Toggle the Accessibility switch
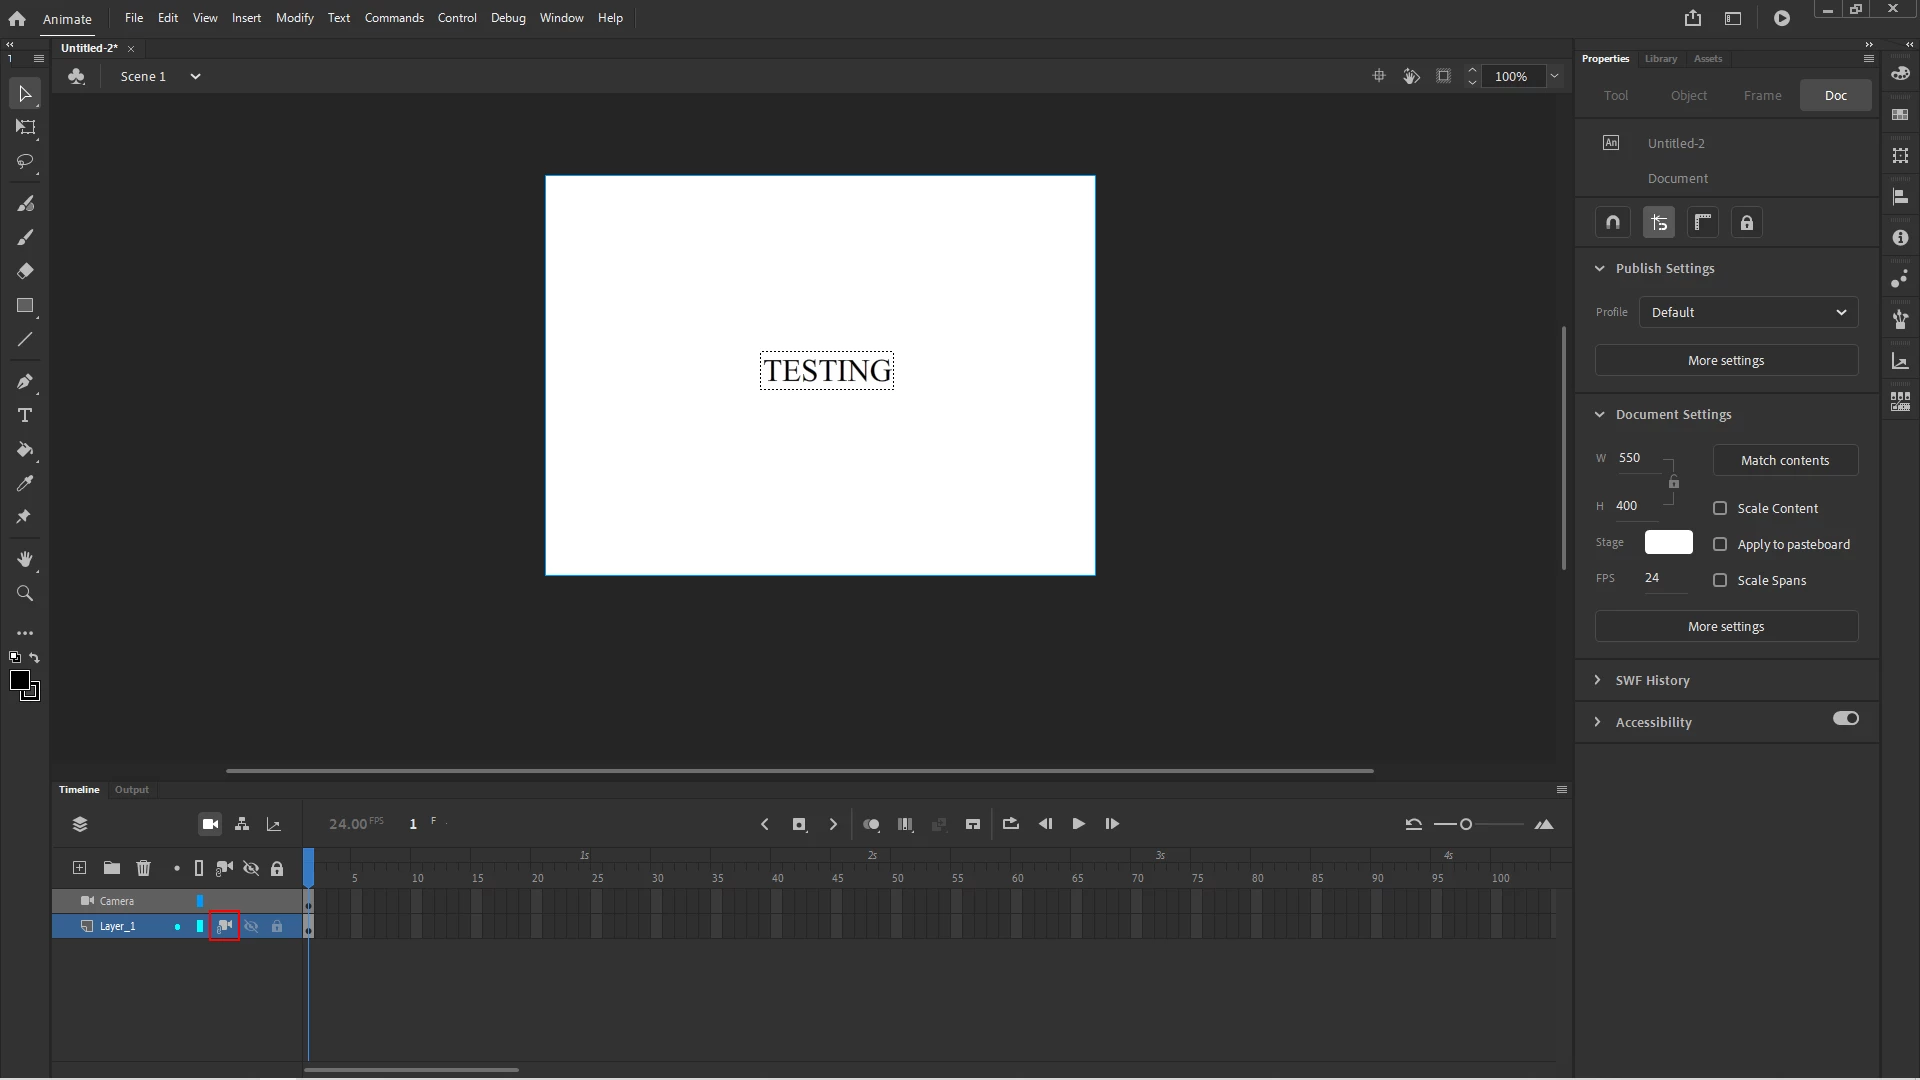The height and width of the screenshot is (1080, 1920). [1845, 718]
